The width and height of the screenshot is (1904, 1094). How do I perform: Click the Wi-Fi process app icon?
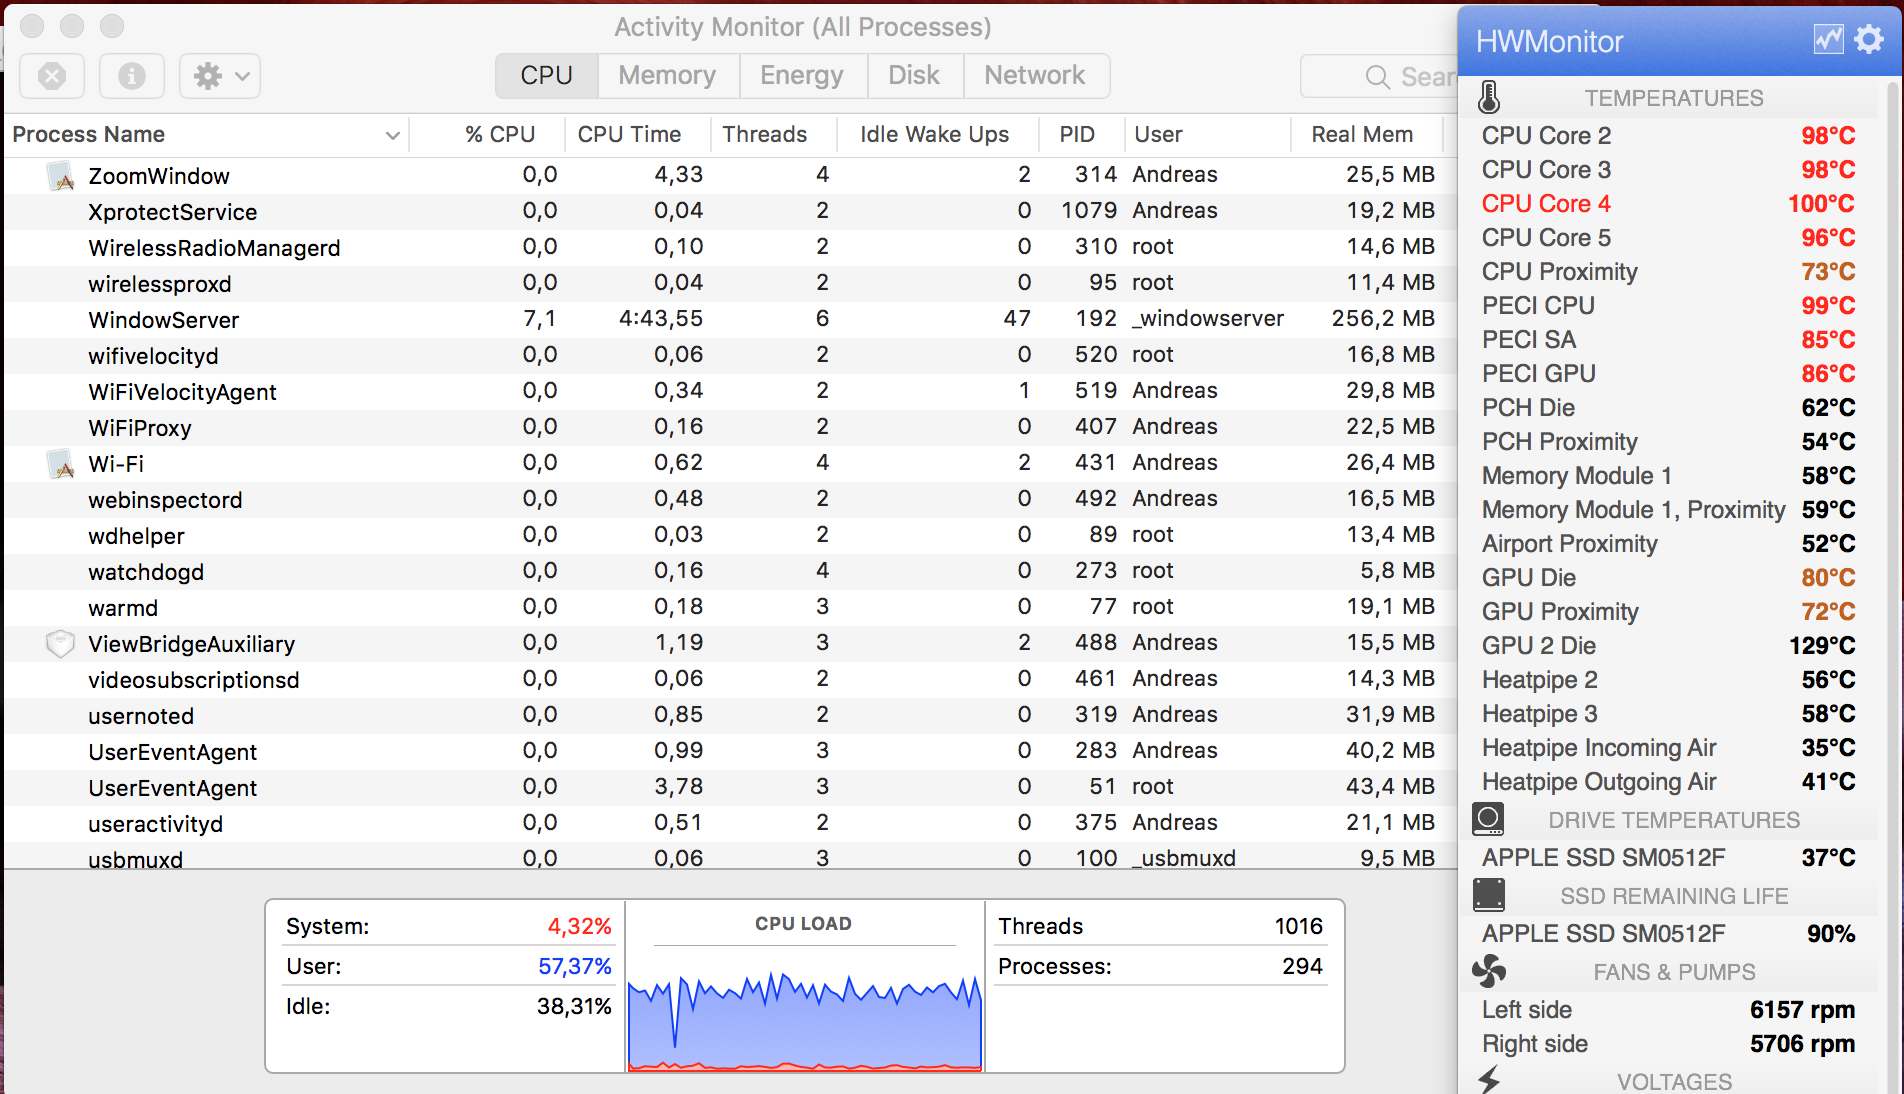point(61,464)
